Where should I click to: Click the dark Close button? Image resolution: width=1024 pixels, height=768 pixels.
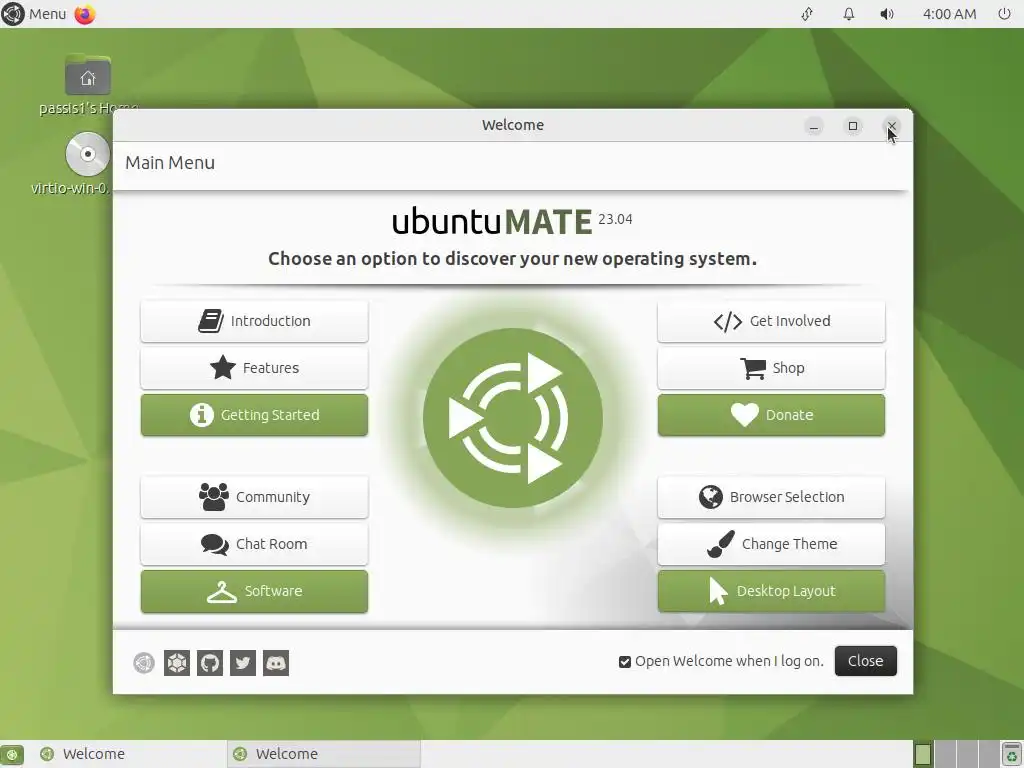(865, 661)
